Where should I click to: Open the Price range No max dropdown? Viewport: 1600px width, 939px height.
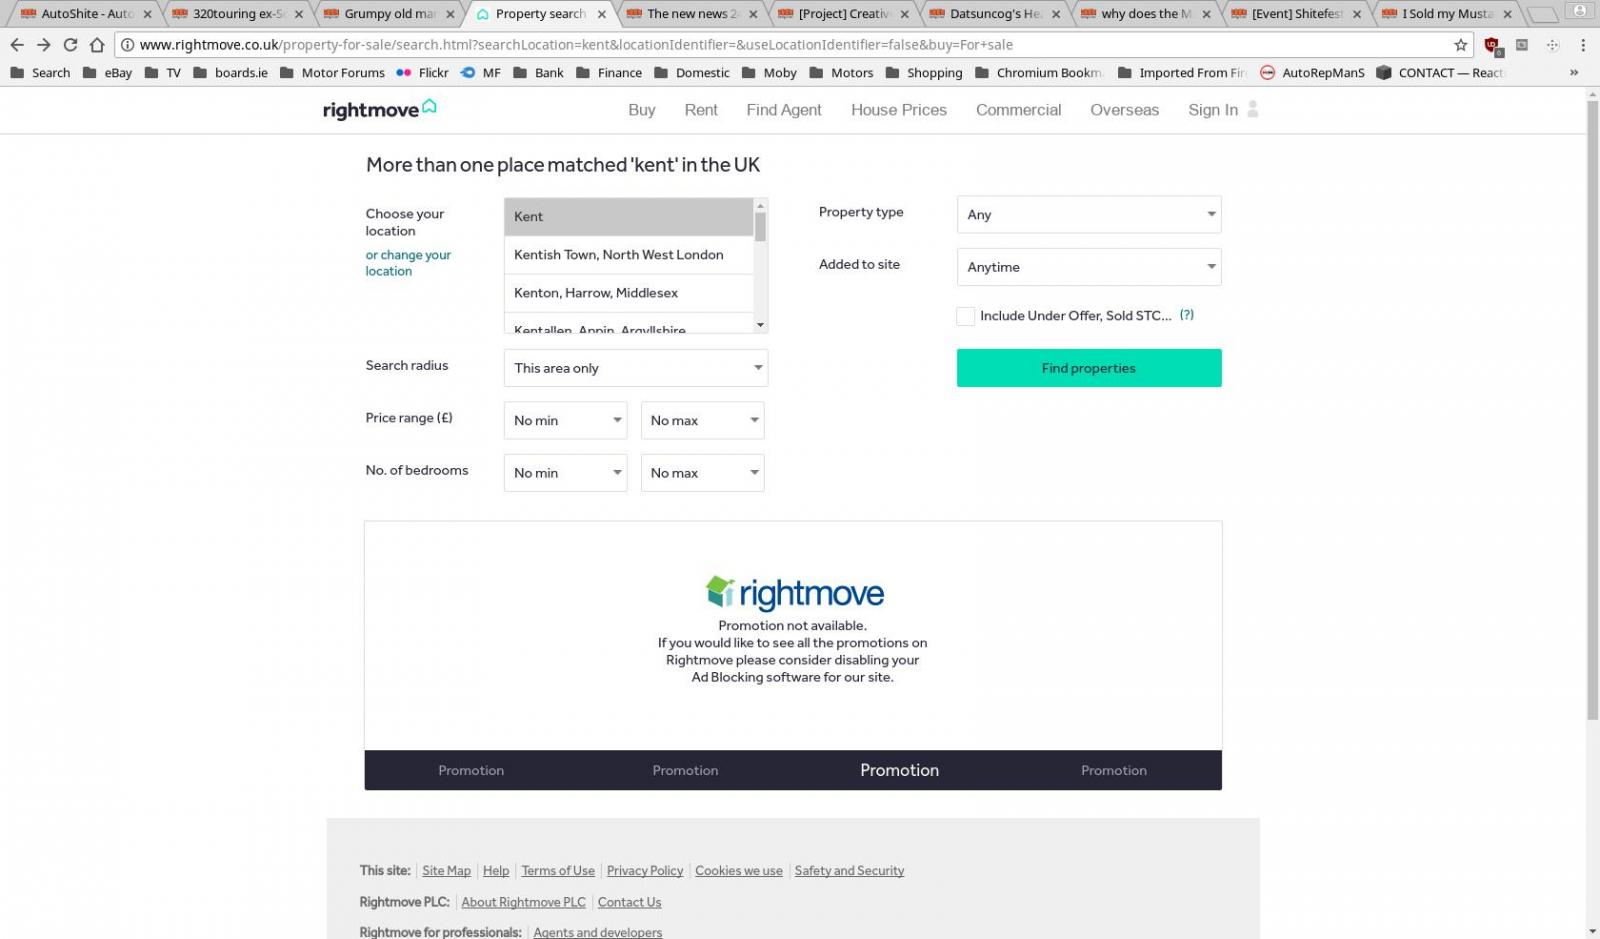point(702,420)
